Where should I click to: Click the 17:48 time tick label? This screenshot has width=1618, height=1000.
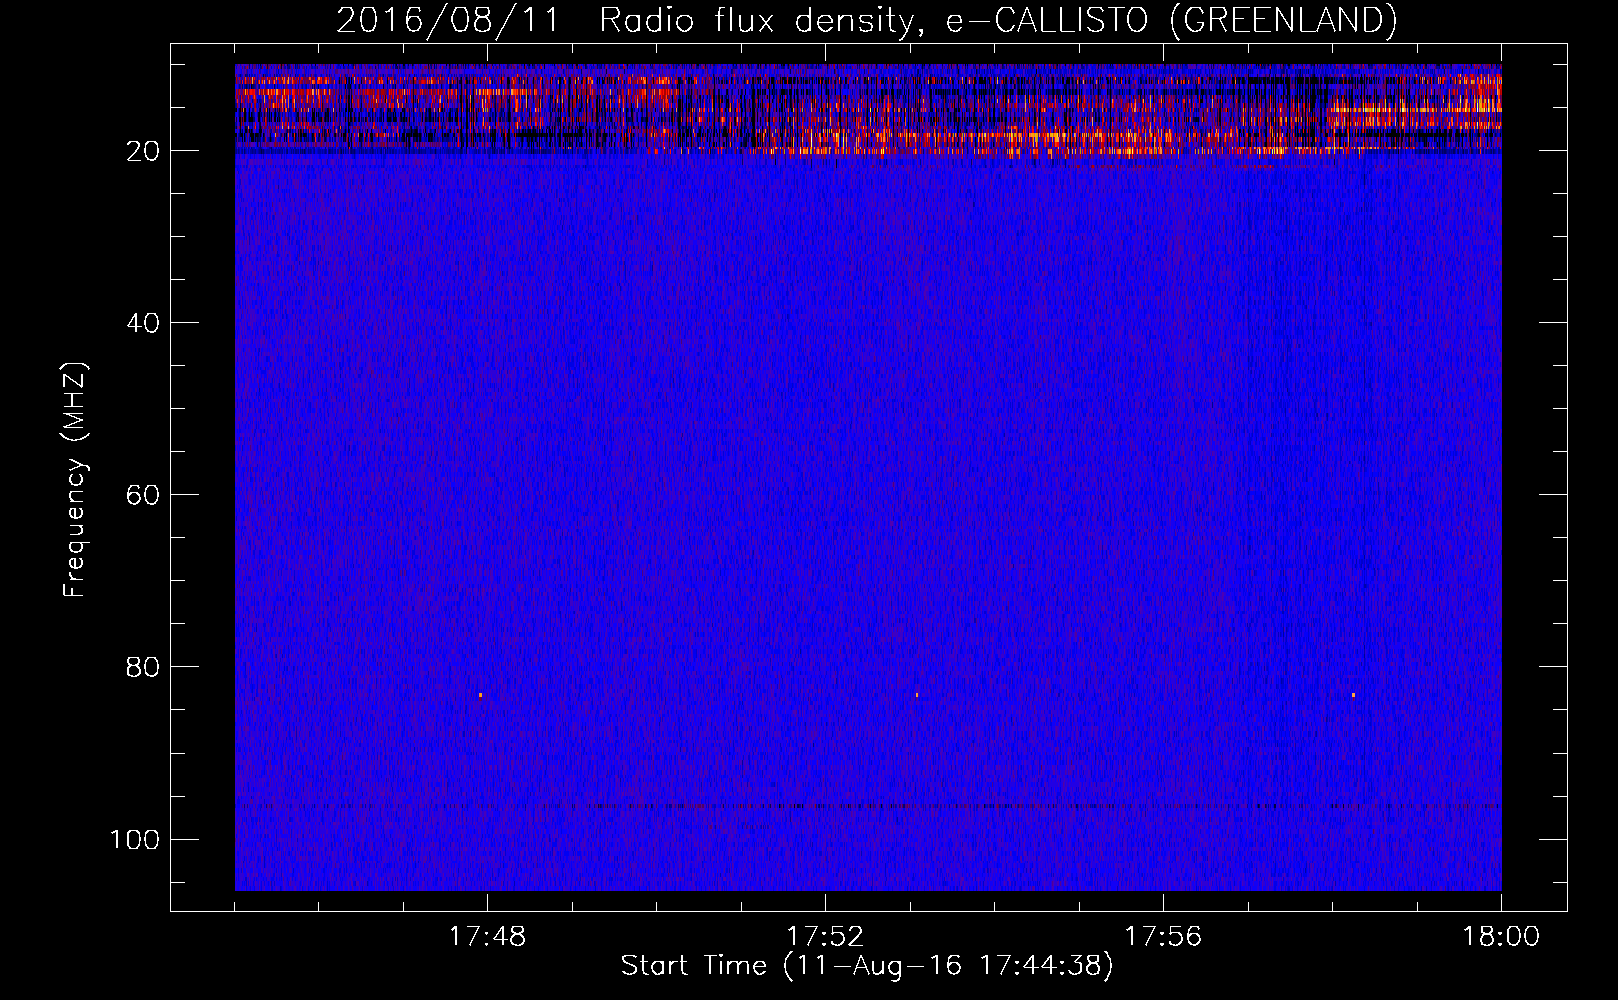[487, 937]
